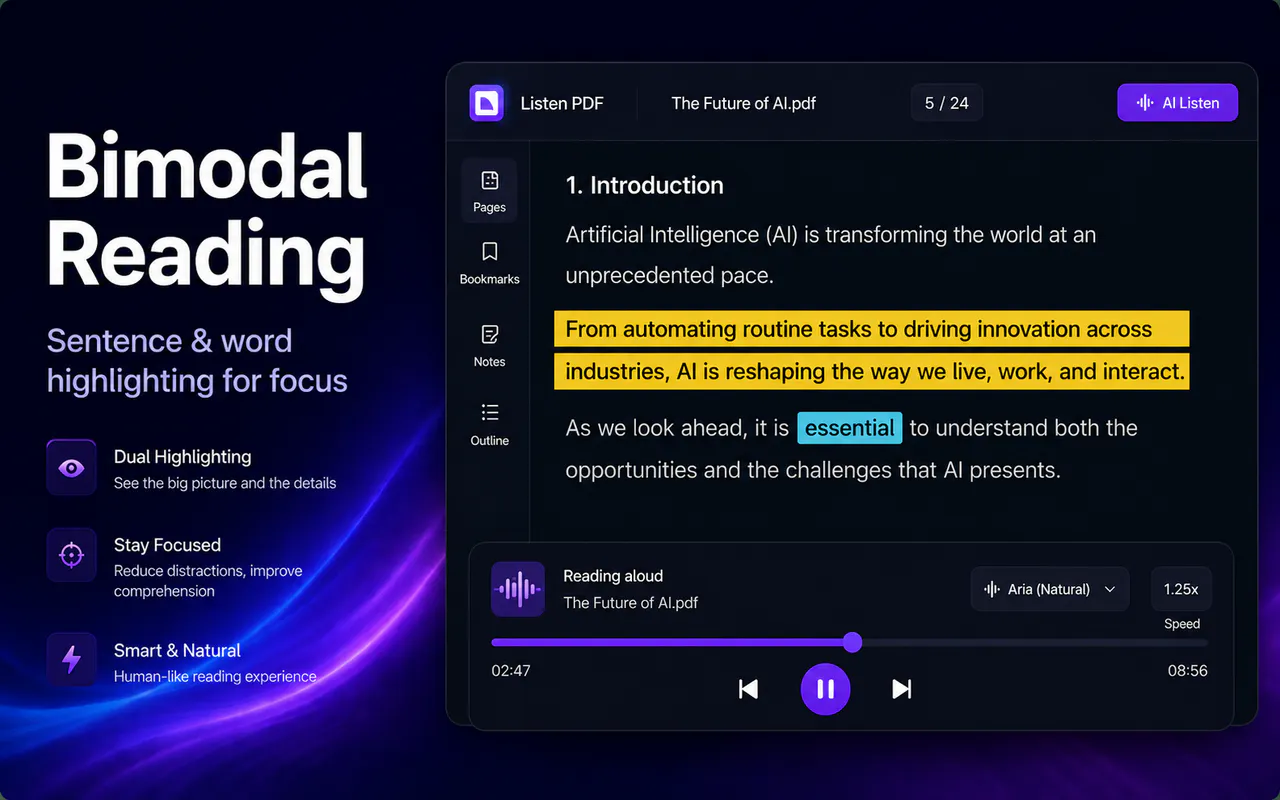Click 'Sentence & word highlighting for focus' subtitle
1280x800 pixels.
pyautogui.click(x=197, y=361)
